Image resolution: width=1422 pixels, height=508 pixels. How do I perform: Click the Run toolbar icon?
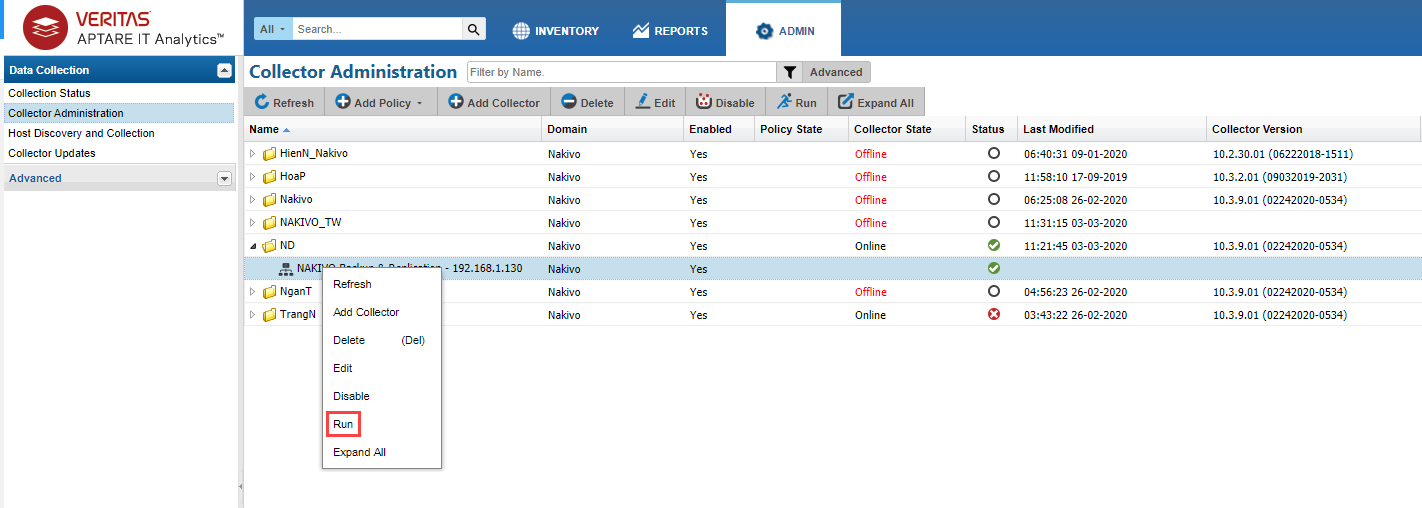[784, 102]
